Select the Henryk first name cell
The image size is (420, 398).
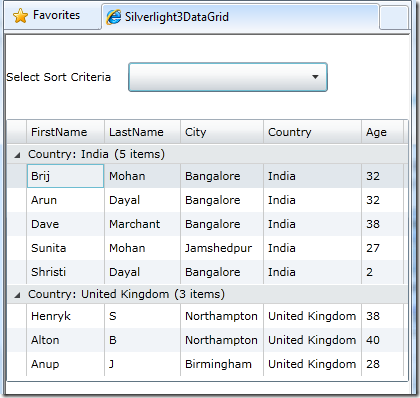click(x=65, y=316)
